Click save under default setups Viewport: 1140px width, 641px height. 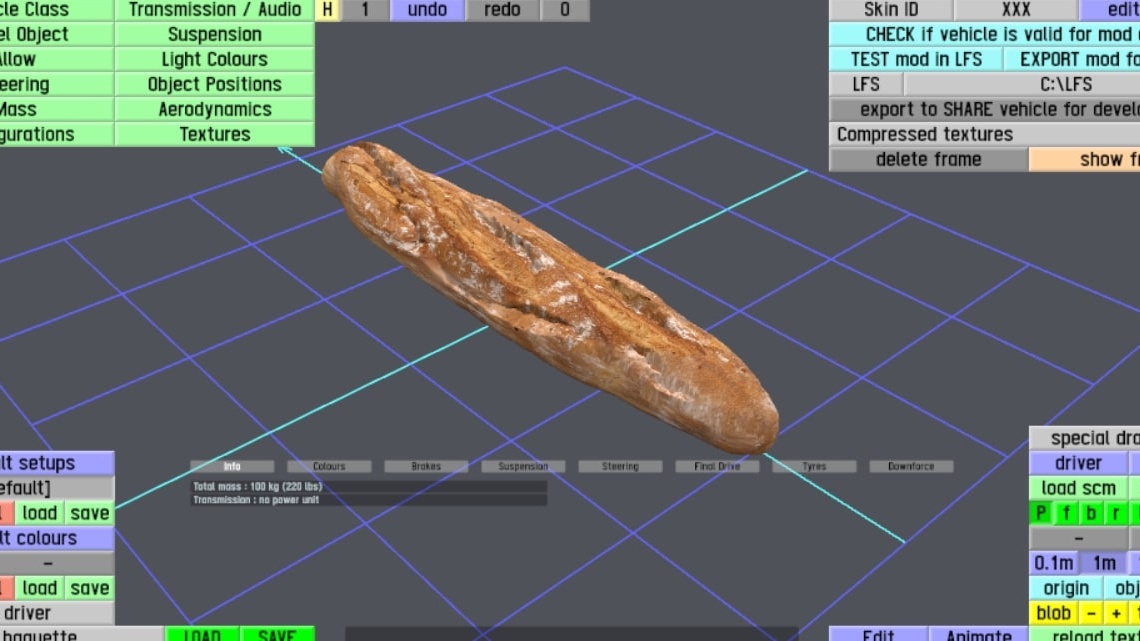point(89,513)
